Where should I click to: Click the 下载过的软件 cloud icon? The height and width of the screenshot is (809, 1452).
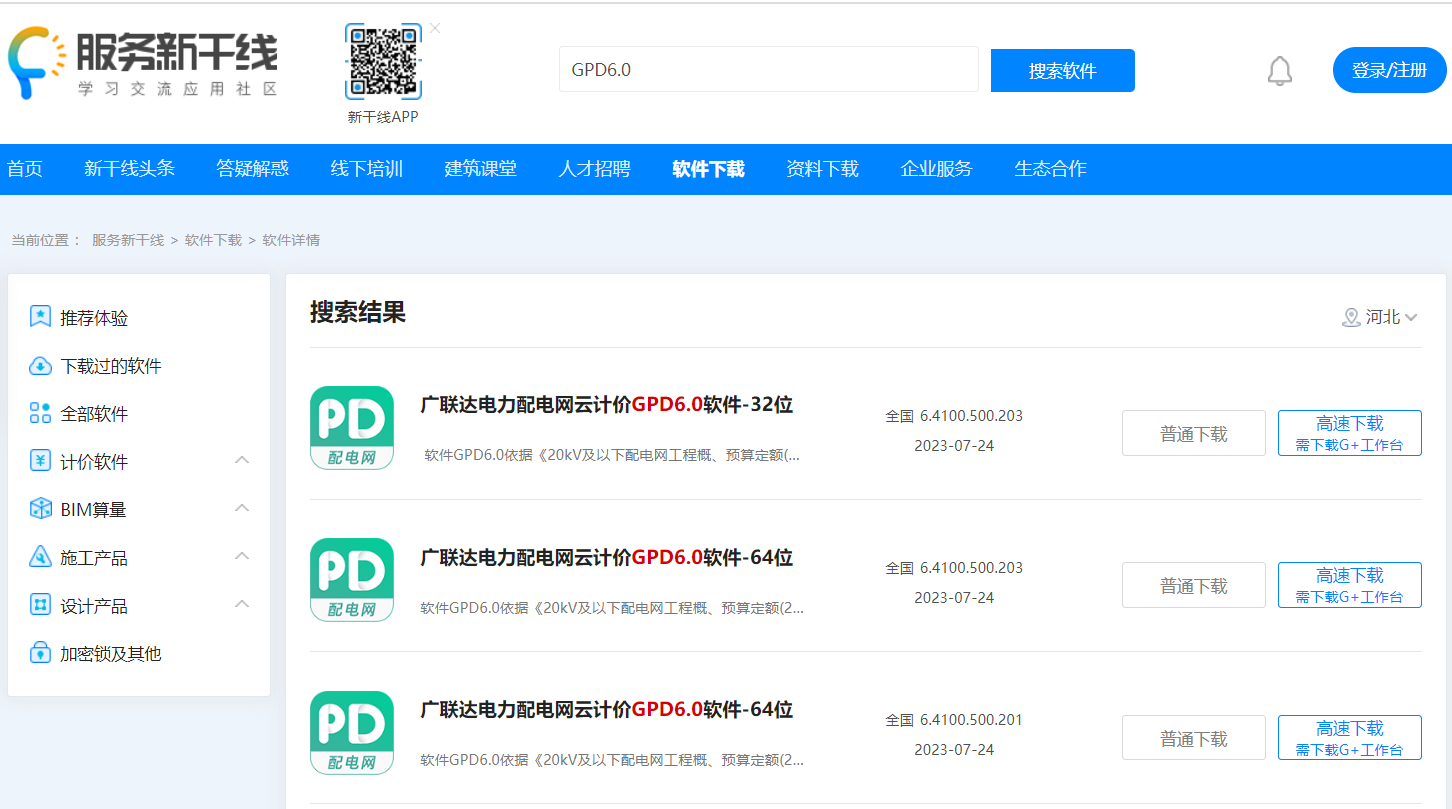pos(40,365)
